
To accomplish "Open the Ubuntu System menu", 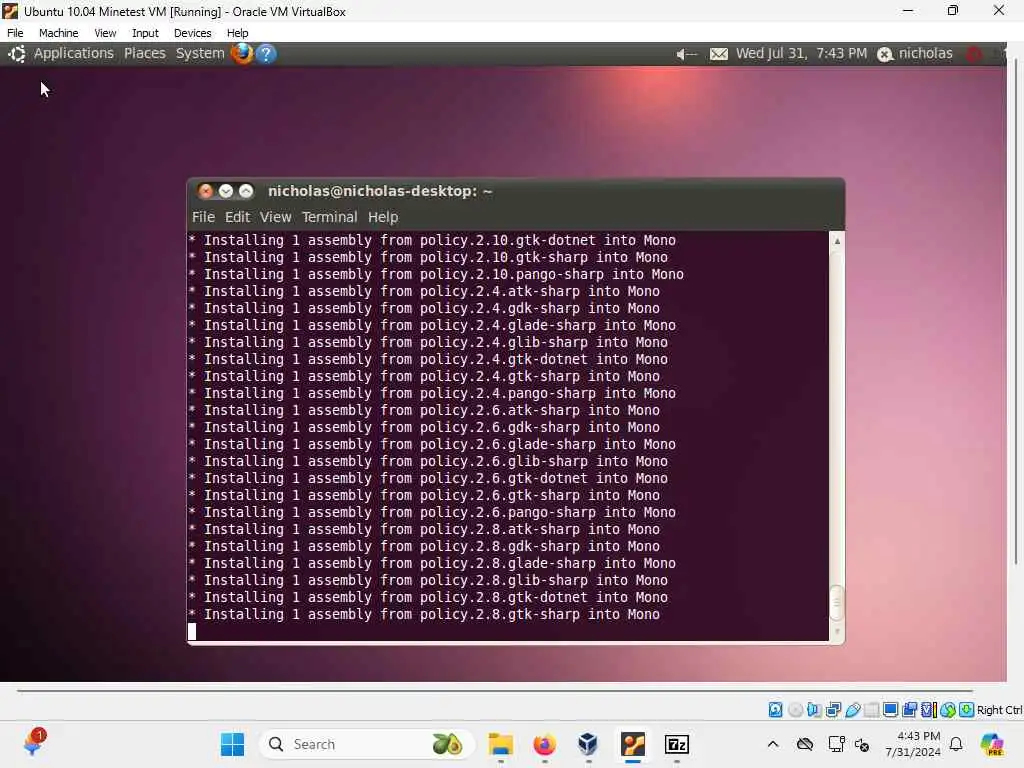I will pyautogui.click(x=200, y=54).
